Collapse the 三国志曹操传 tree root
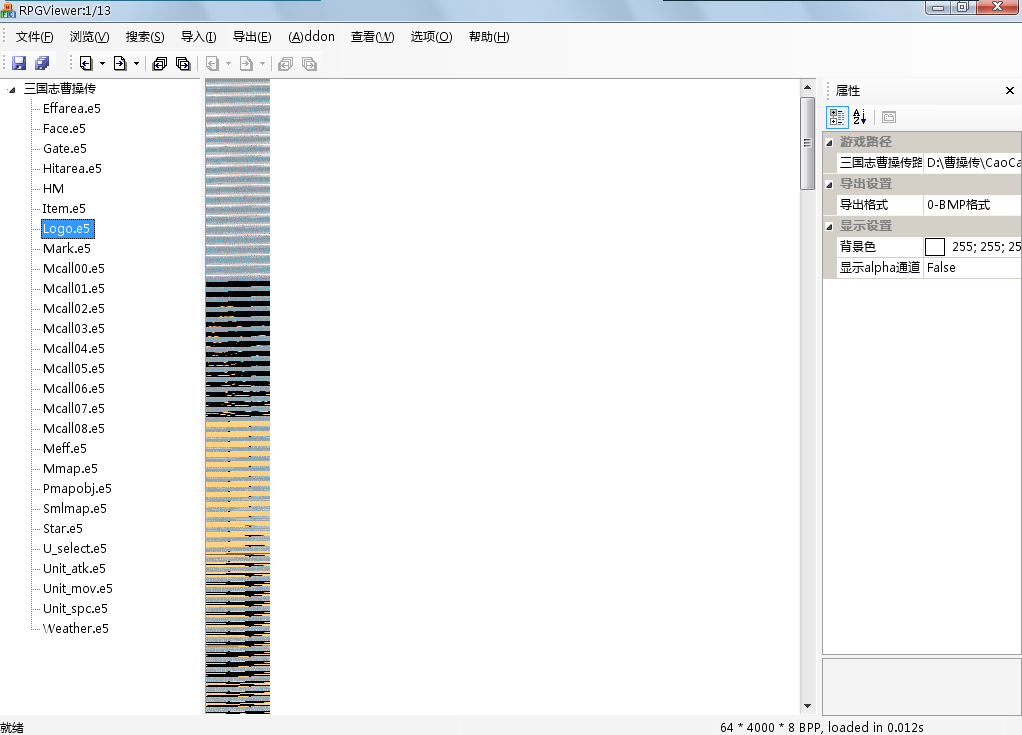Viewport: 1022px width, 735px height. (11, 89)
